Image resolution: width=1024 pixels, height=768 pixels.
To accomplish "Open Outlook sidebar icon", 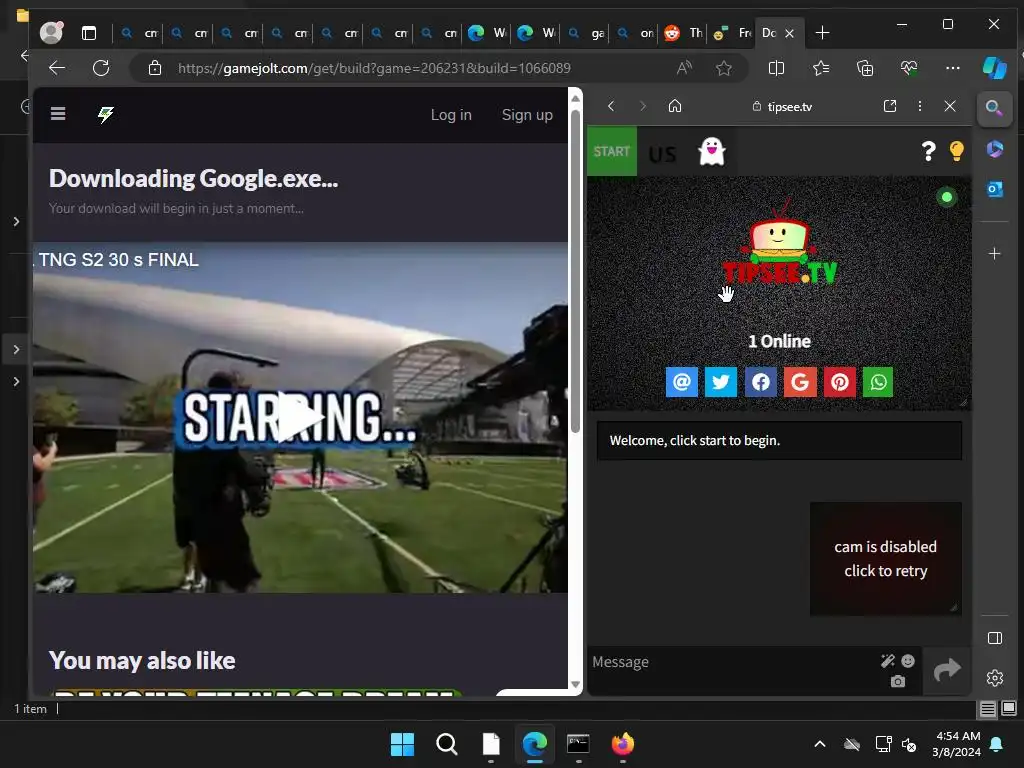I will [994, 189].
